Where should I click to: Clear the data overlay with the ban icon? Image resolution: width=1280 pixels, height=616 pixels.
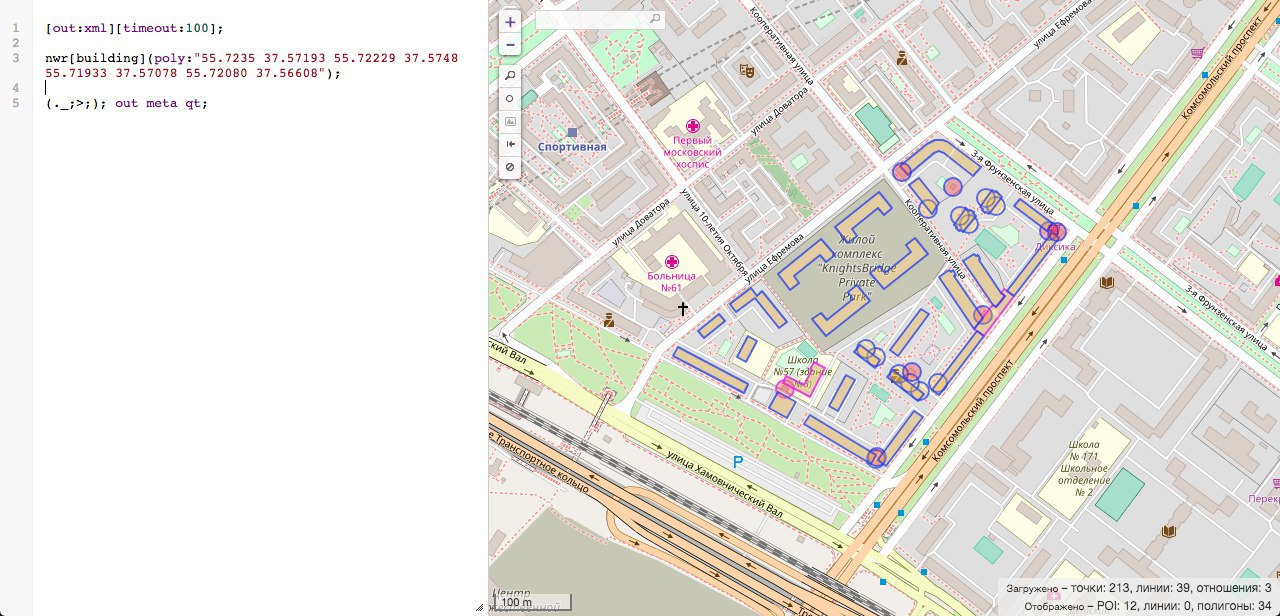[510, 167]
